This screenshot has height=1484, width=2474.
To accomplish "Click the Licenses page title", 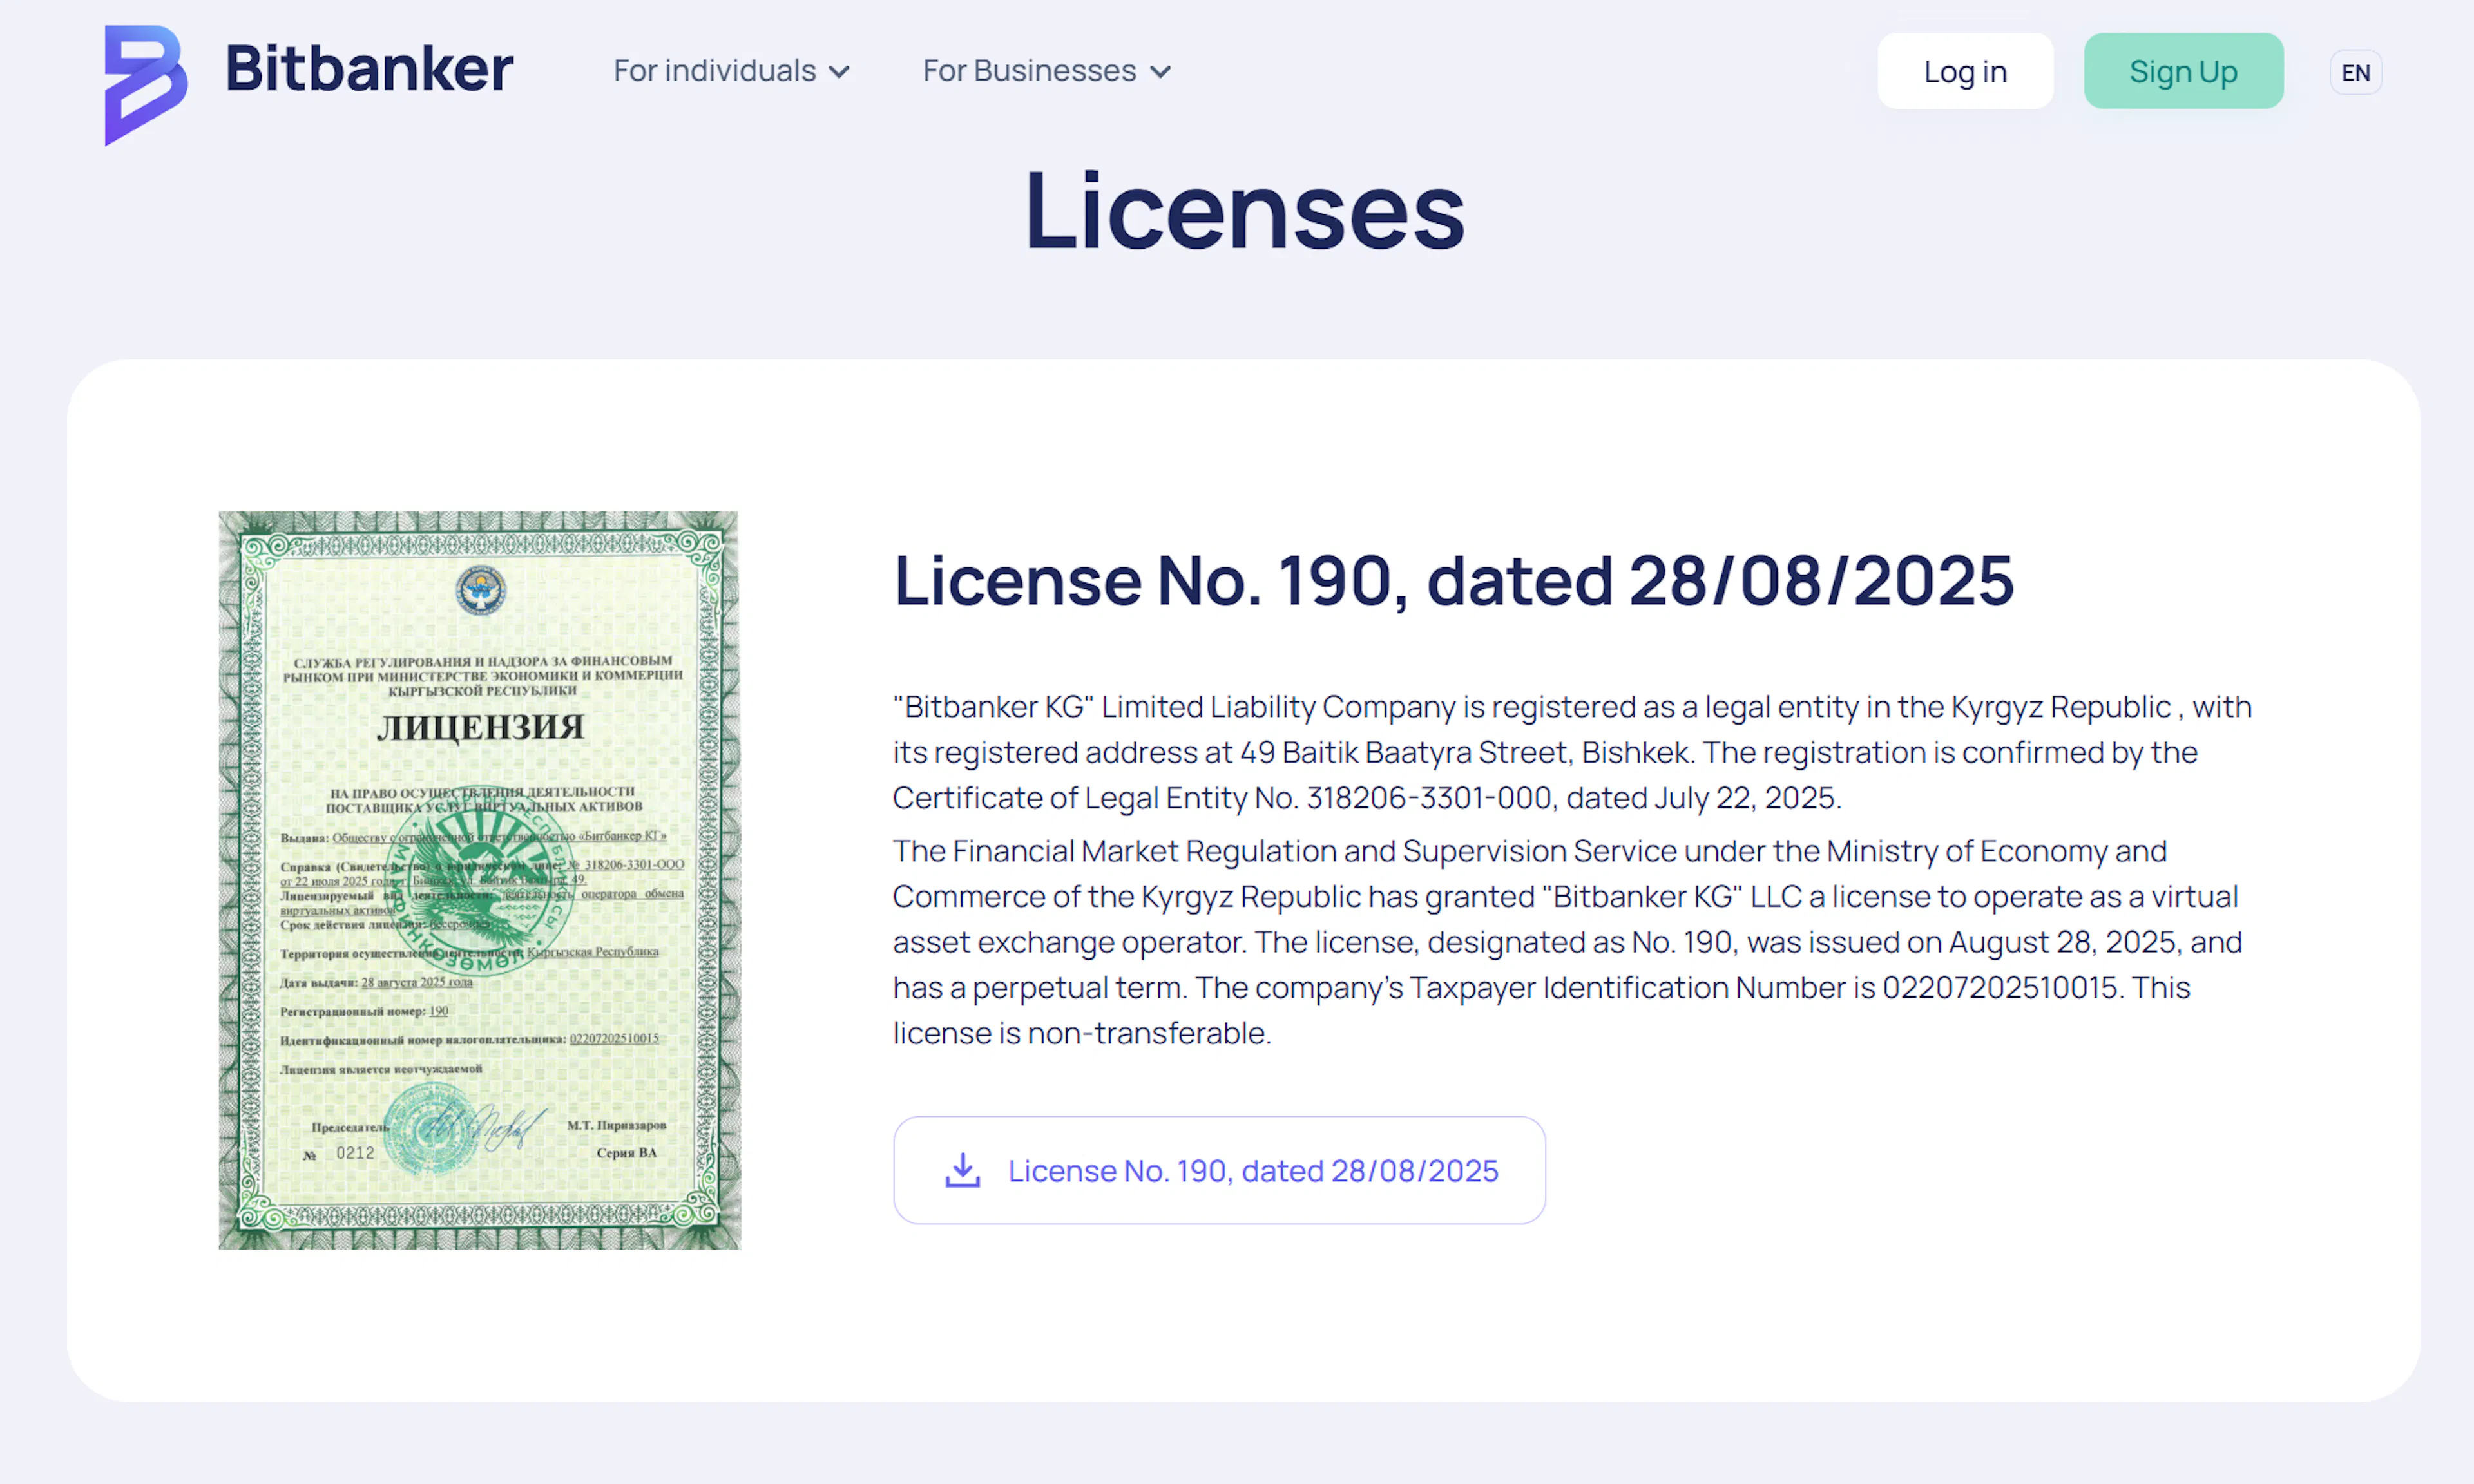I will pyautogui.click(x=1244, y=210).
